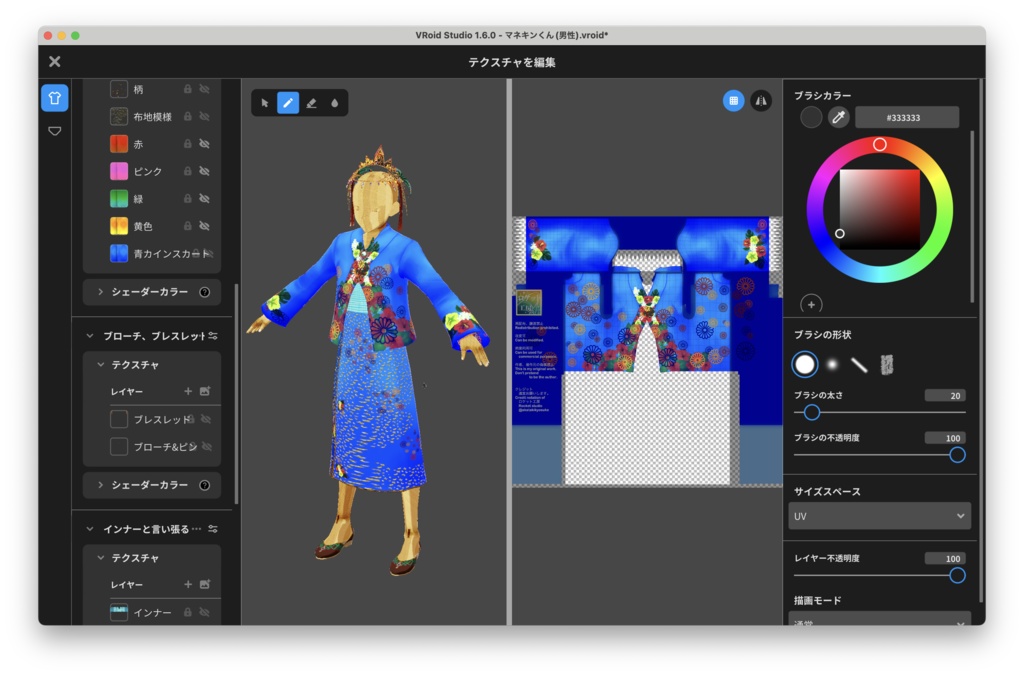The width and height of the screenshot is (1024, 676).
Task: Lock the ピンク layer
Action: click(187, 171)
